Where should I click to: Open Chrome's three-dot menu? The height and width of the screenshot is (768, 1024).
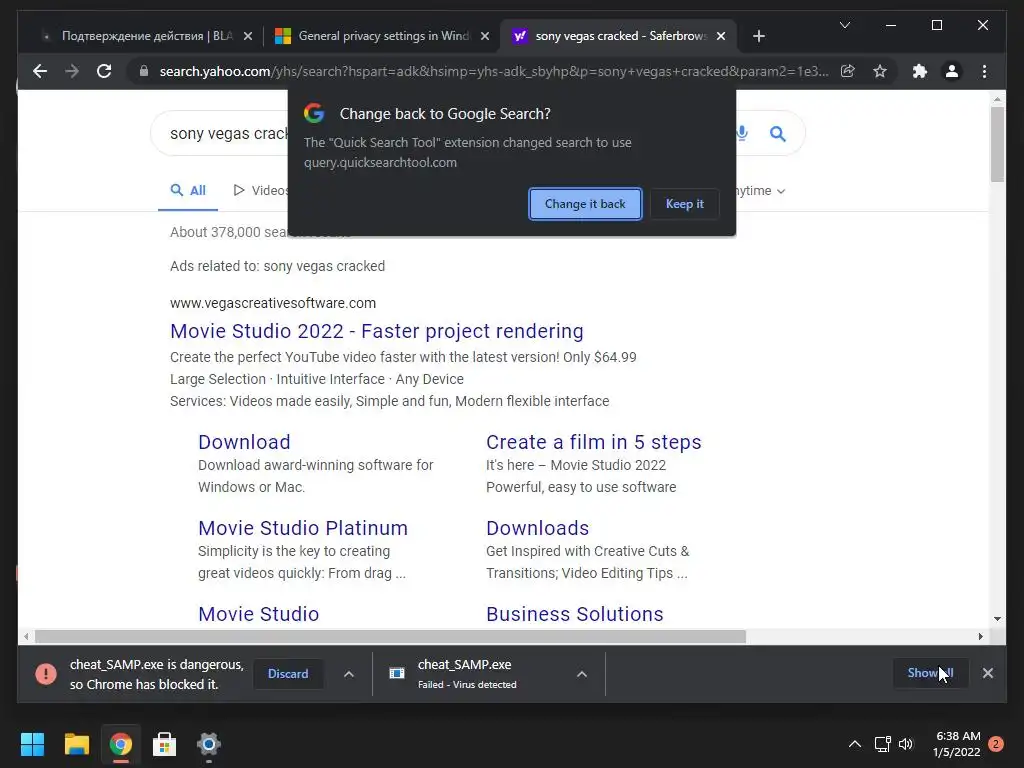[984, 71]
